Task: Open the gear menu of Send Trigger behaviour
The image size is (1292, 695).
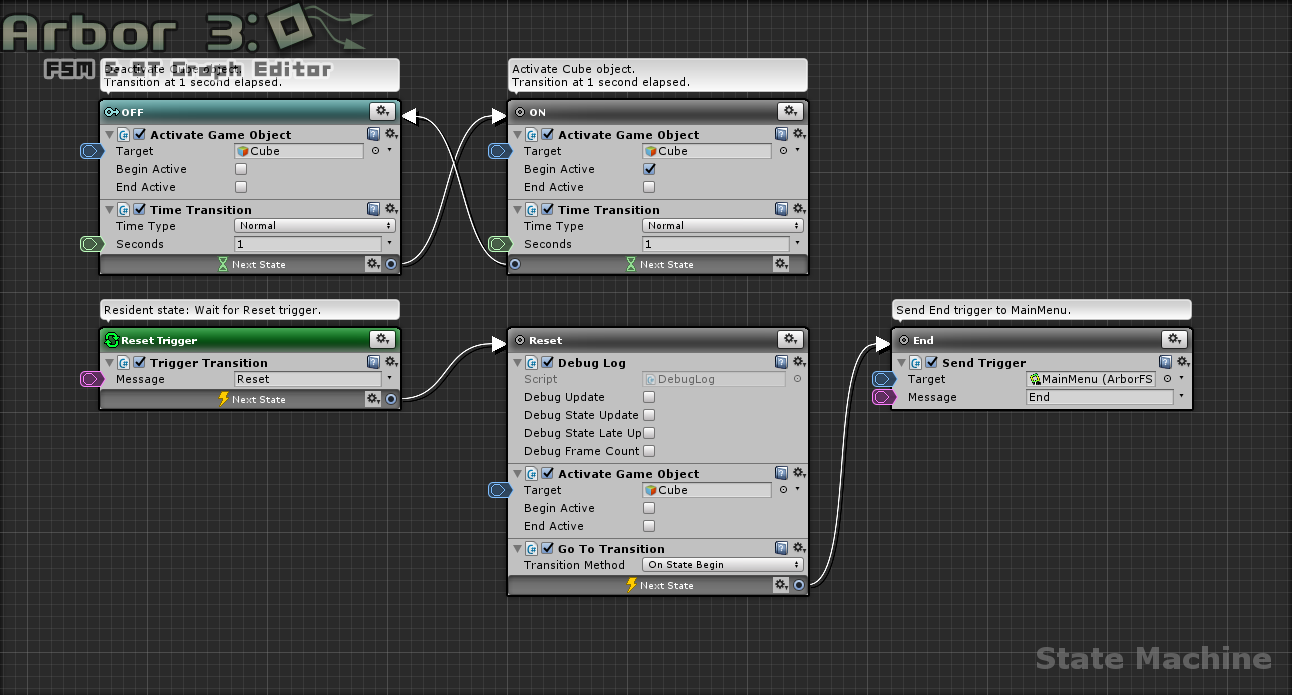Action: point(1182,363)
